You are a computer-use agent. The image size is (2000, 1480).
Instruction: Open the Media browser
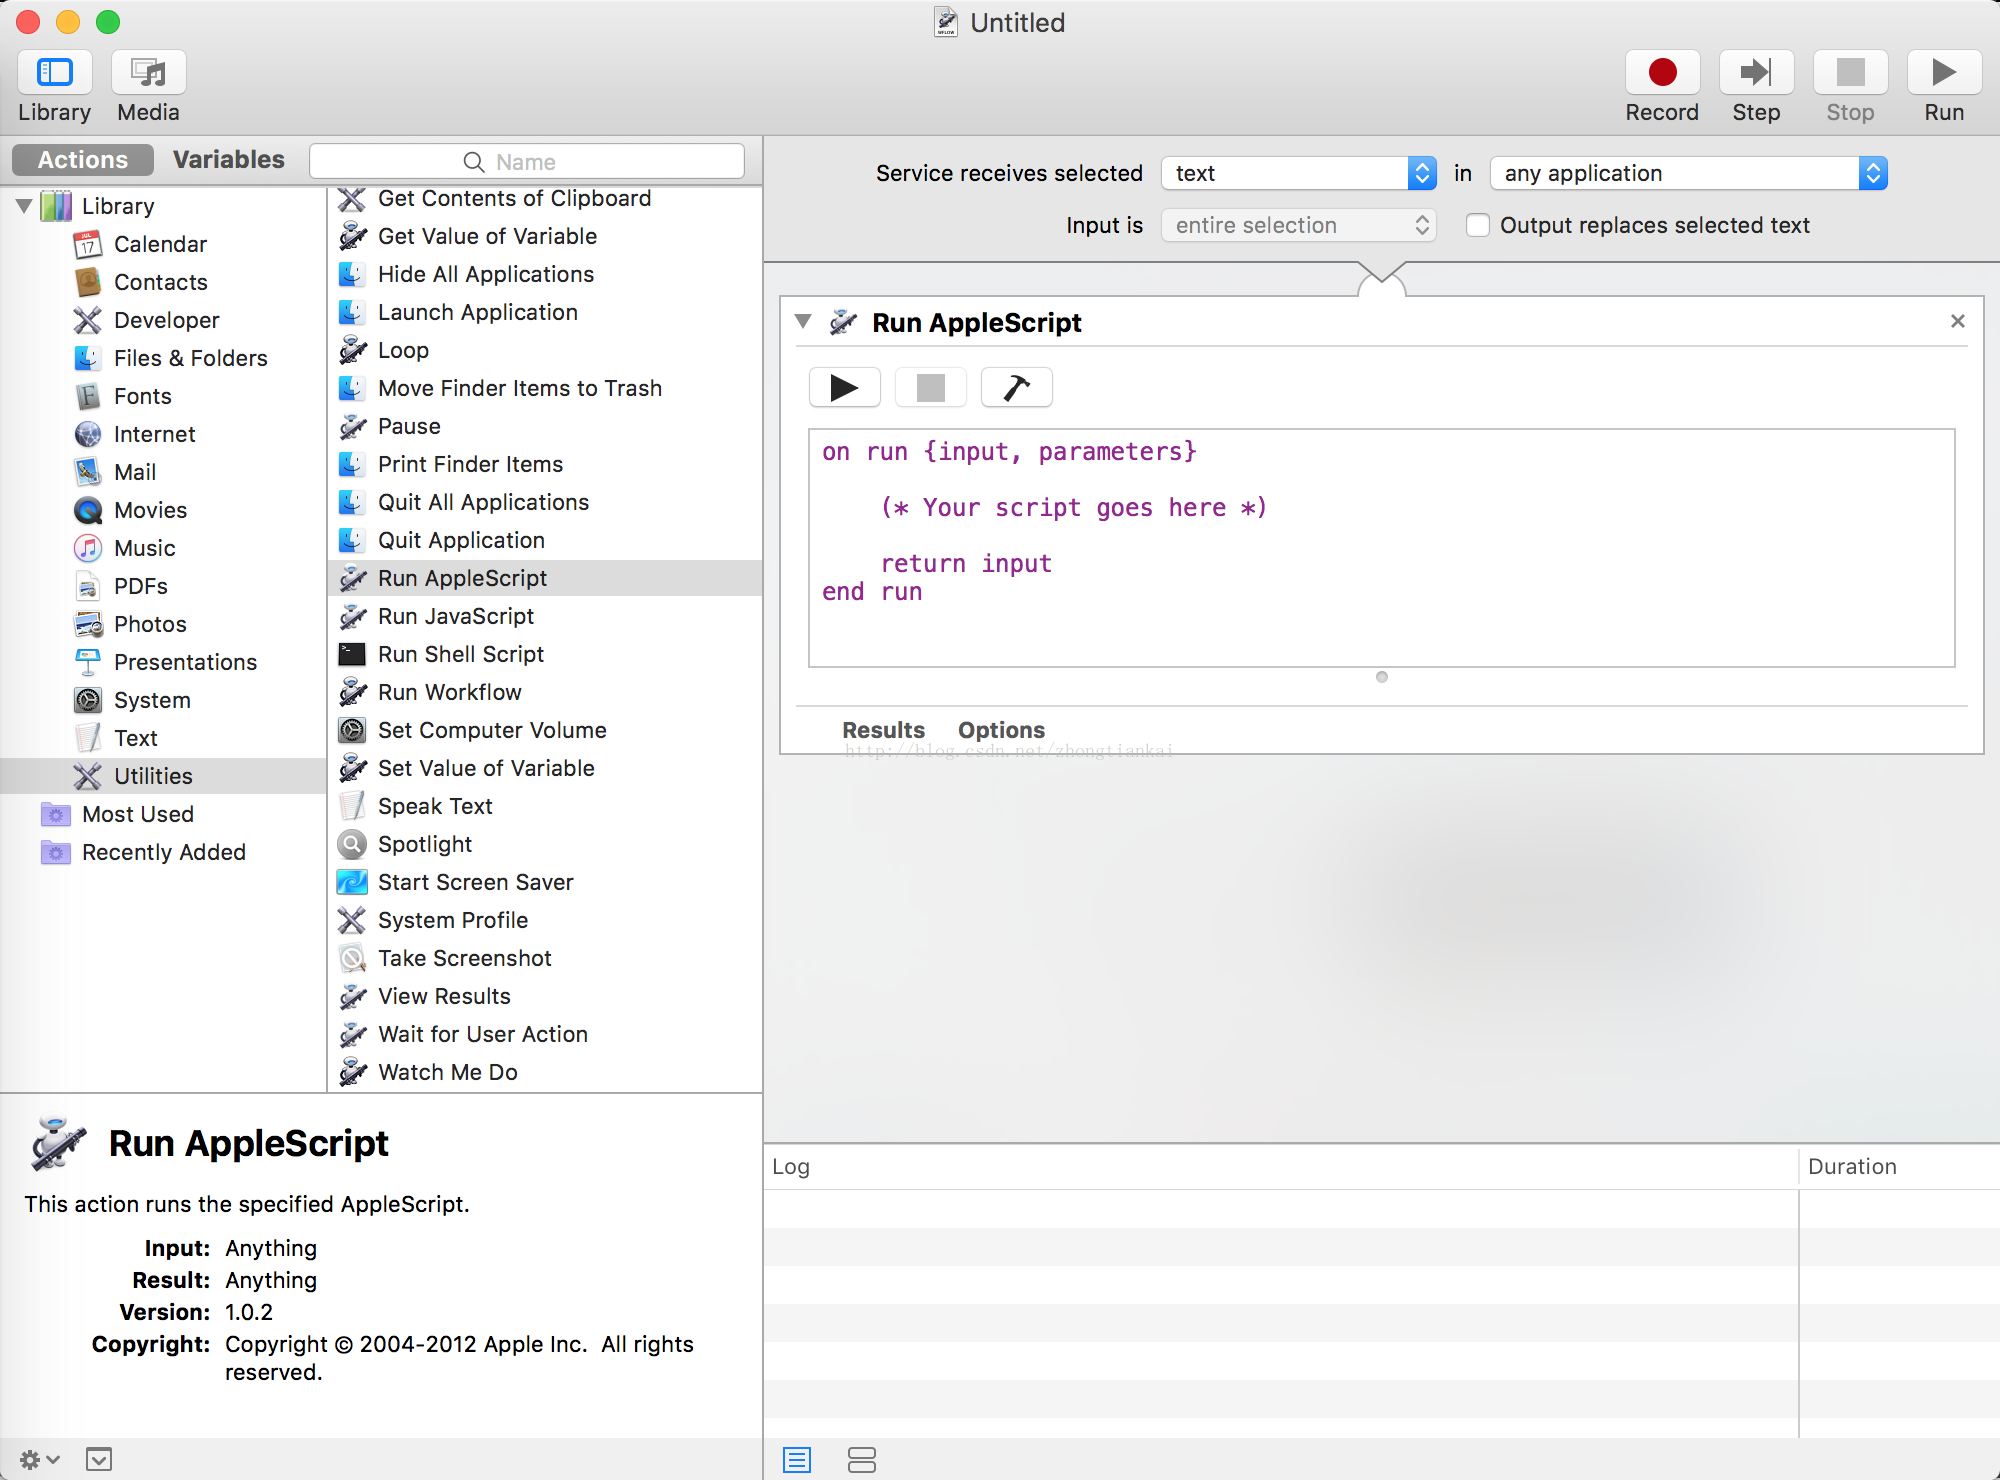148,73
